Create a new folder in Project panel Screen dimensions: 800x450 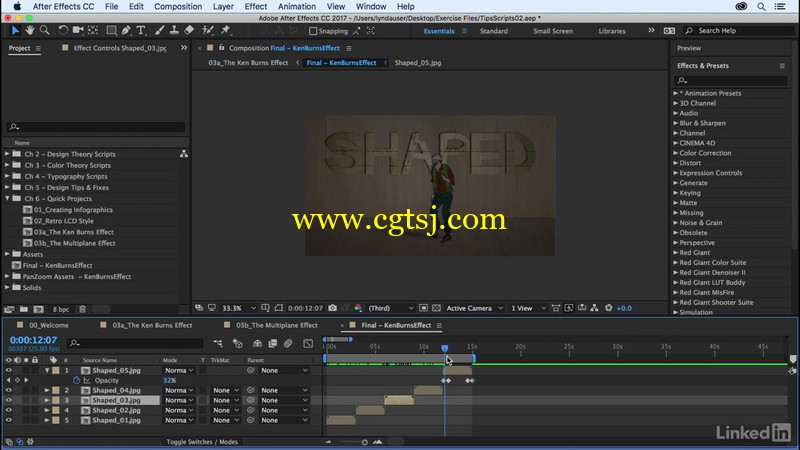pyautogui.click(x=23, y=309)
